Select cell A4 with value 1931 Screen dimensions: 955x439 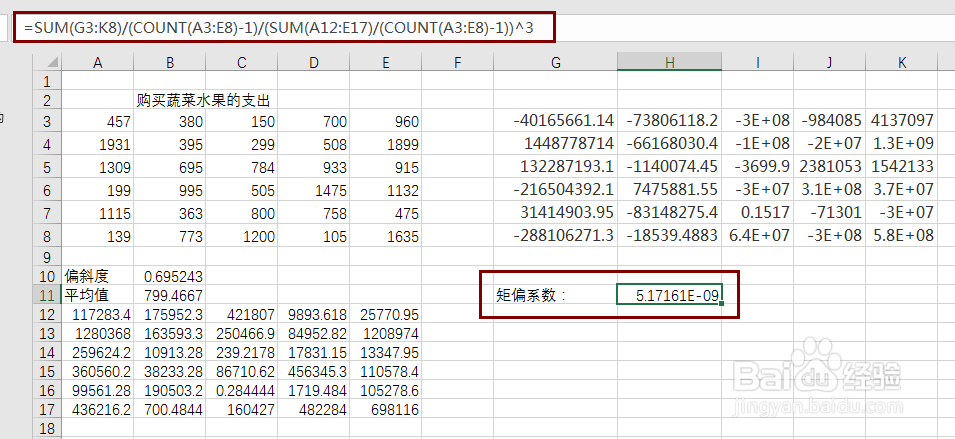coord(97,144)
